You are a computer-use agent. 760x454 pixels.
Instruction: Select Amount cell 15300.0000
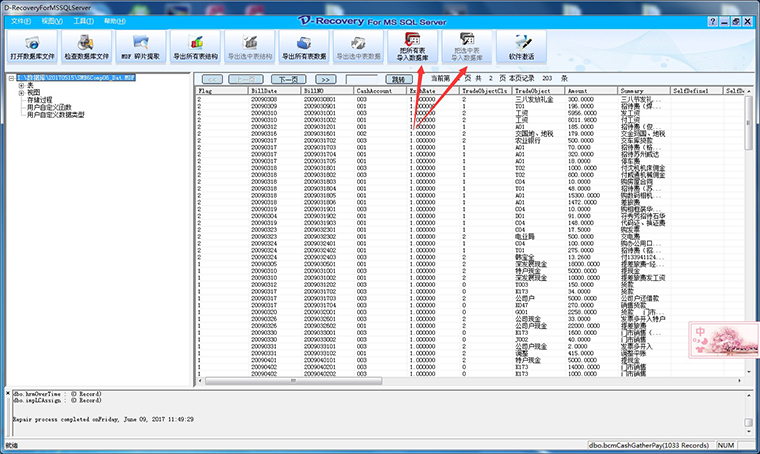[x=584, y=195]
